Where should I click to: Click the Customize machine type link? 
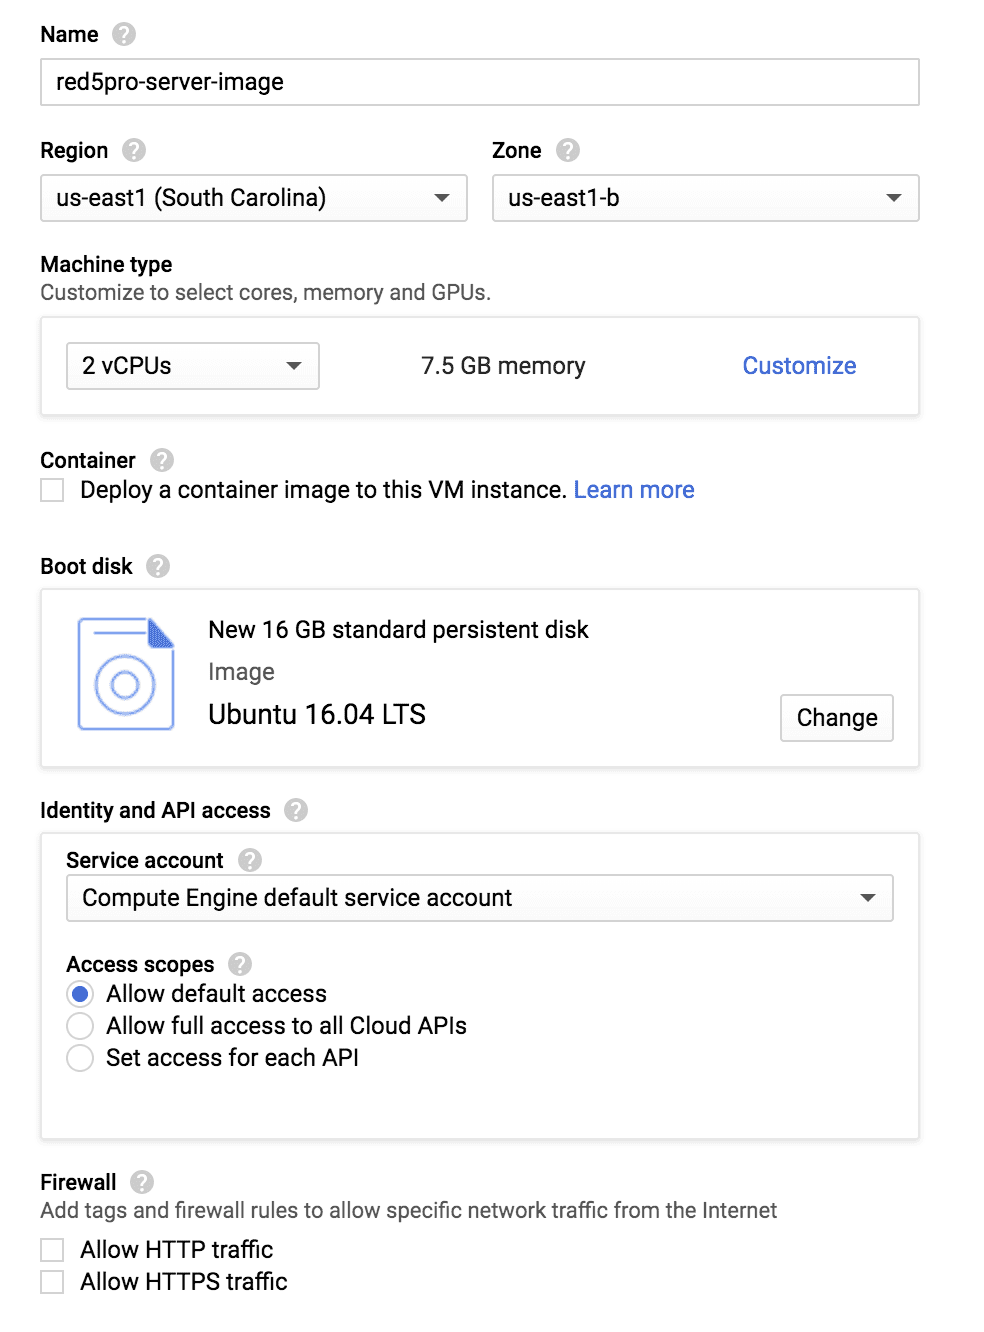click(x=799, y=366)
